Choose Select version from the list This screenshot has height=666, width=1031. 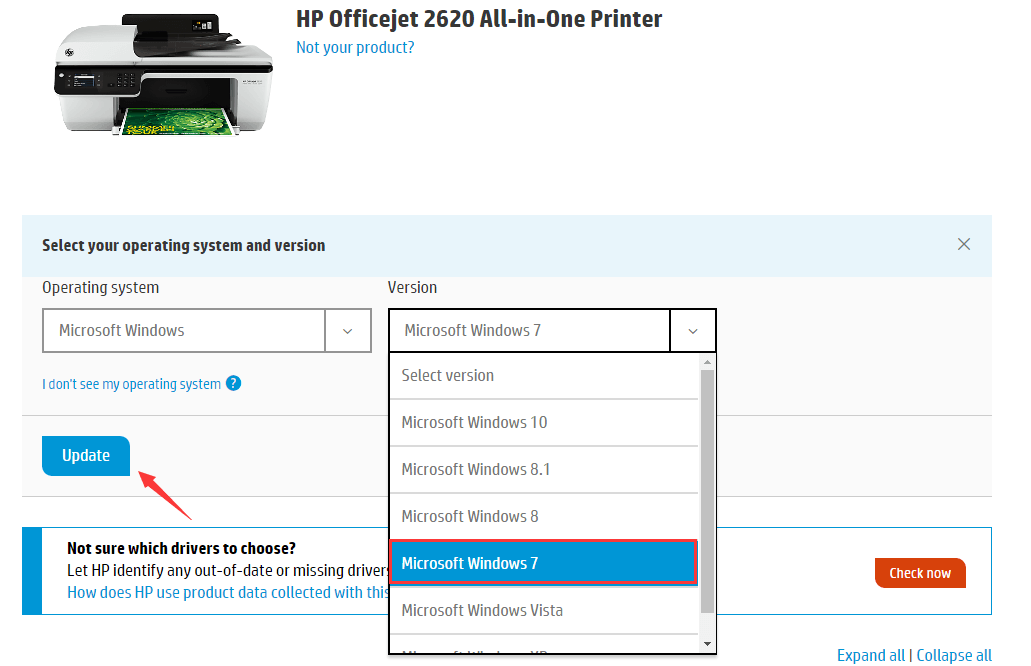point(544,375)
